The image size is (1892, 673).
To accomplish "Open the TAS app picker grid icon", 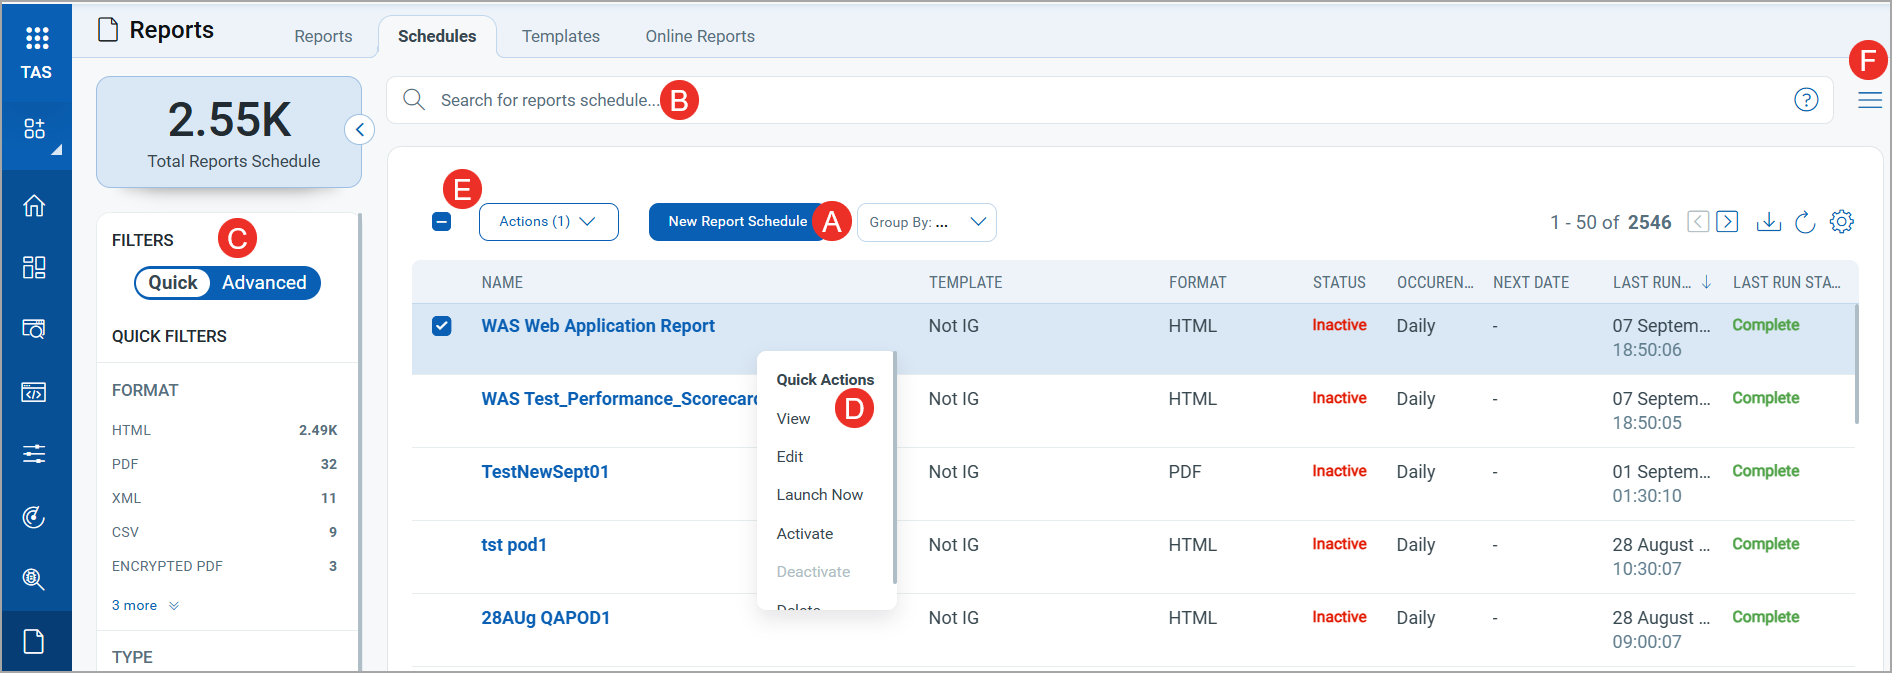I will 37,39.
